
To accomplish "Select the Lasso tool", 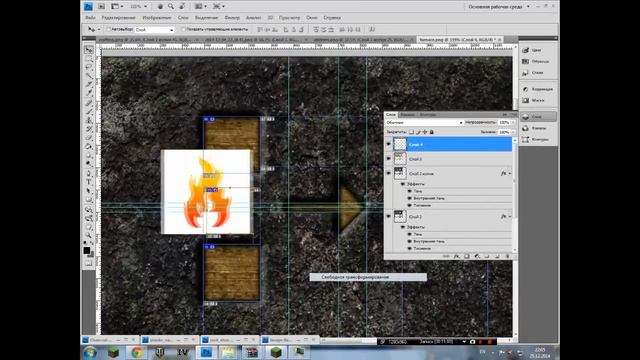I will click(89, 67).
